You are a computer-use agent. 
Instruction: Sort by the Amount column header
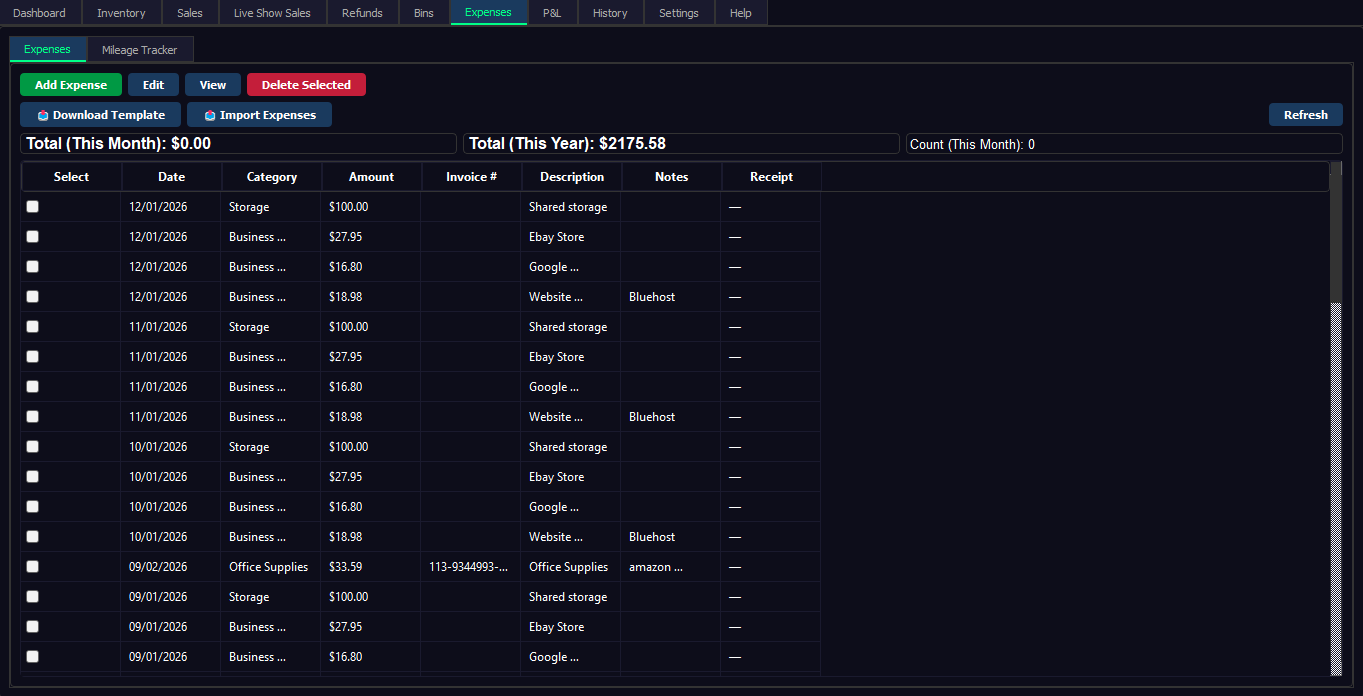(371, 177)
